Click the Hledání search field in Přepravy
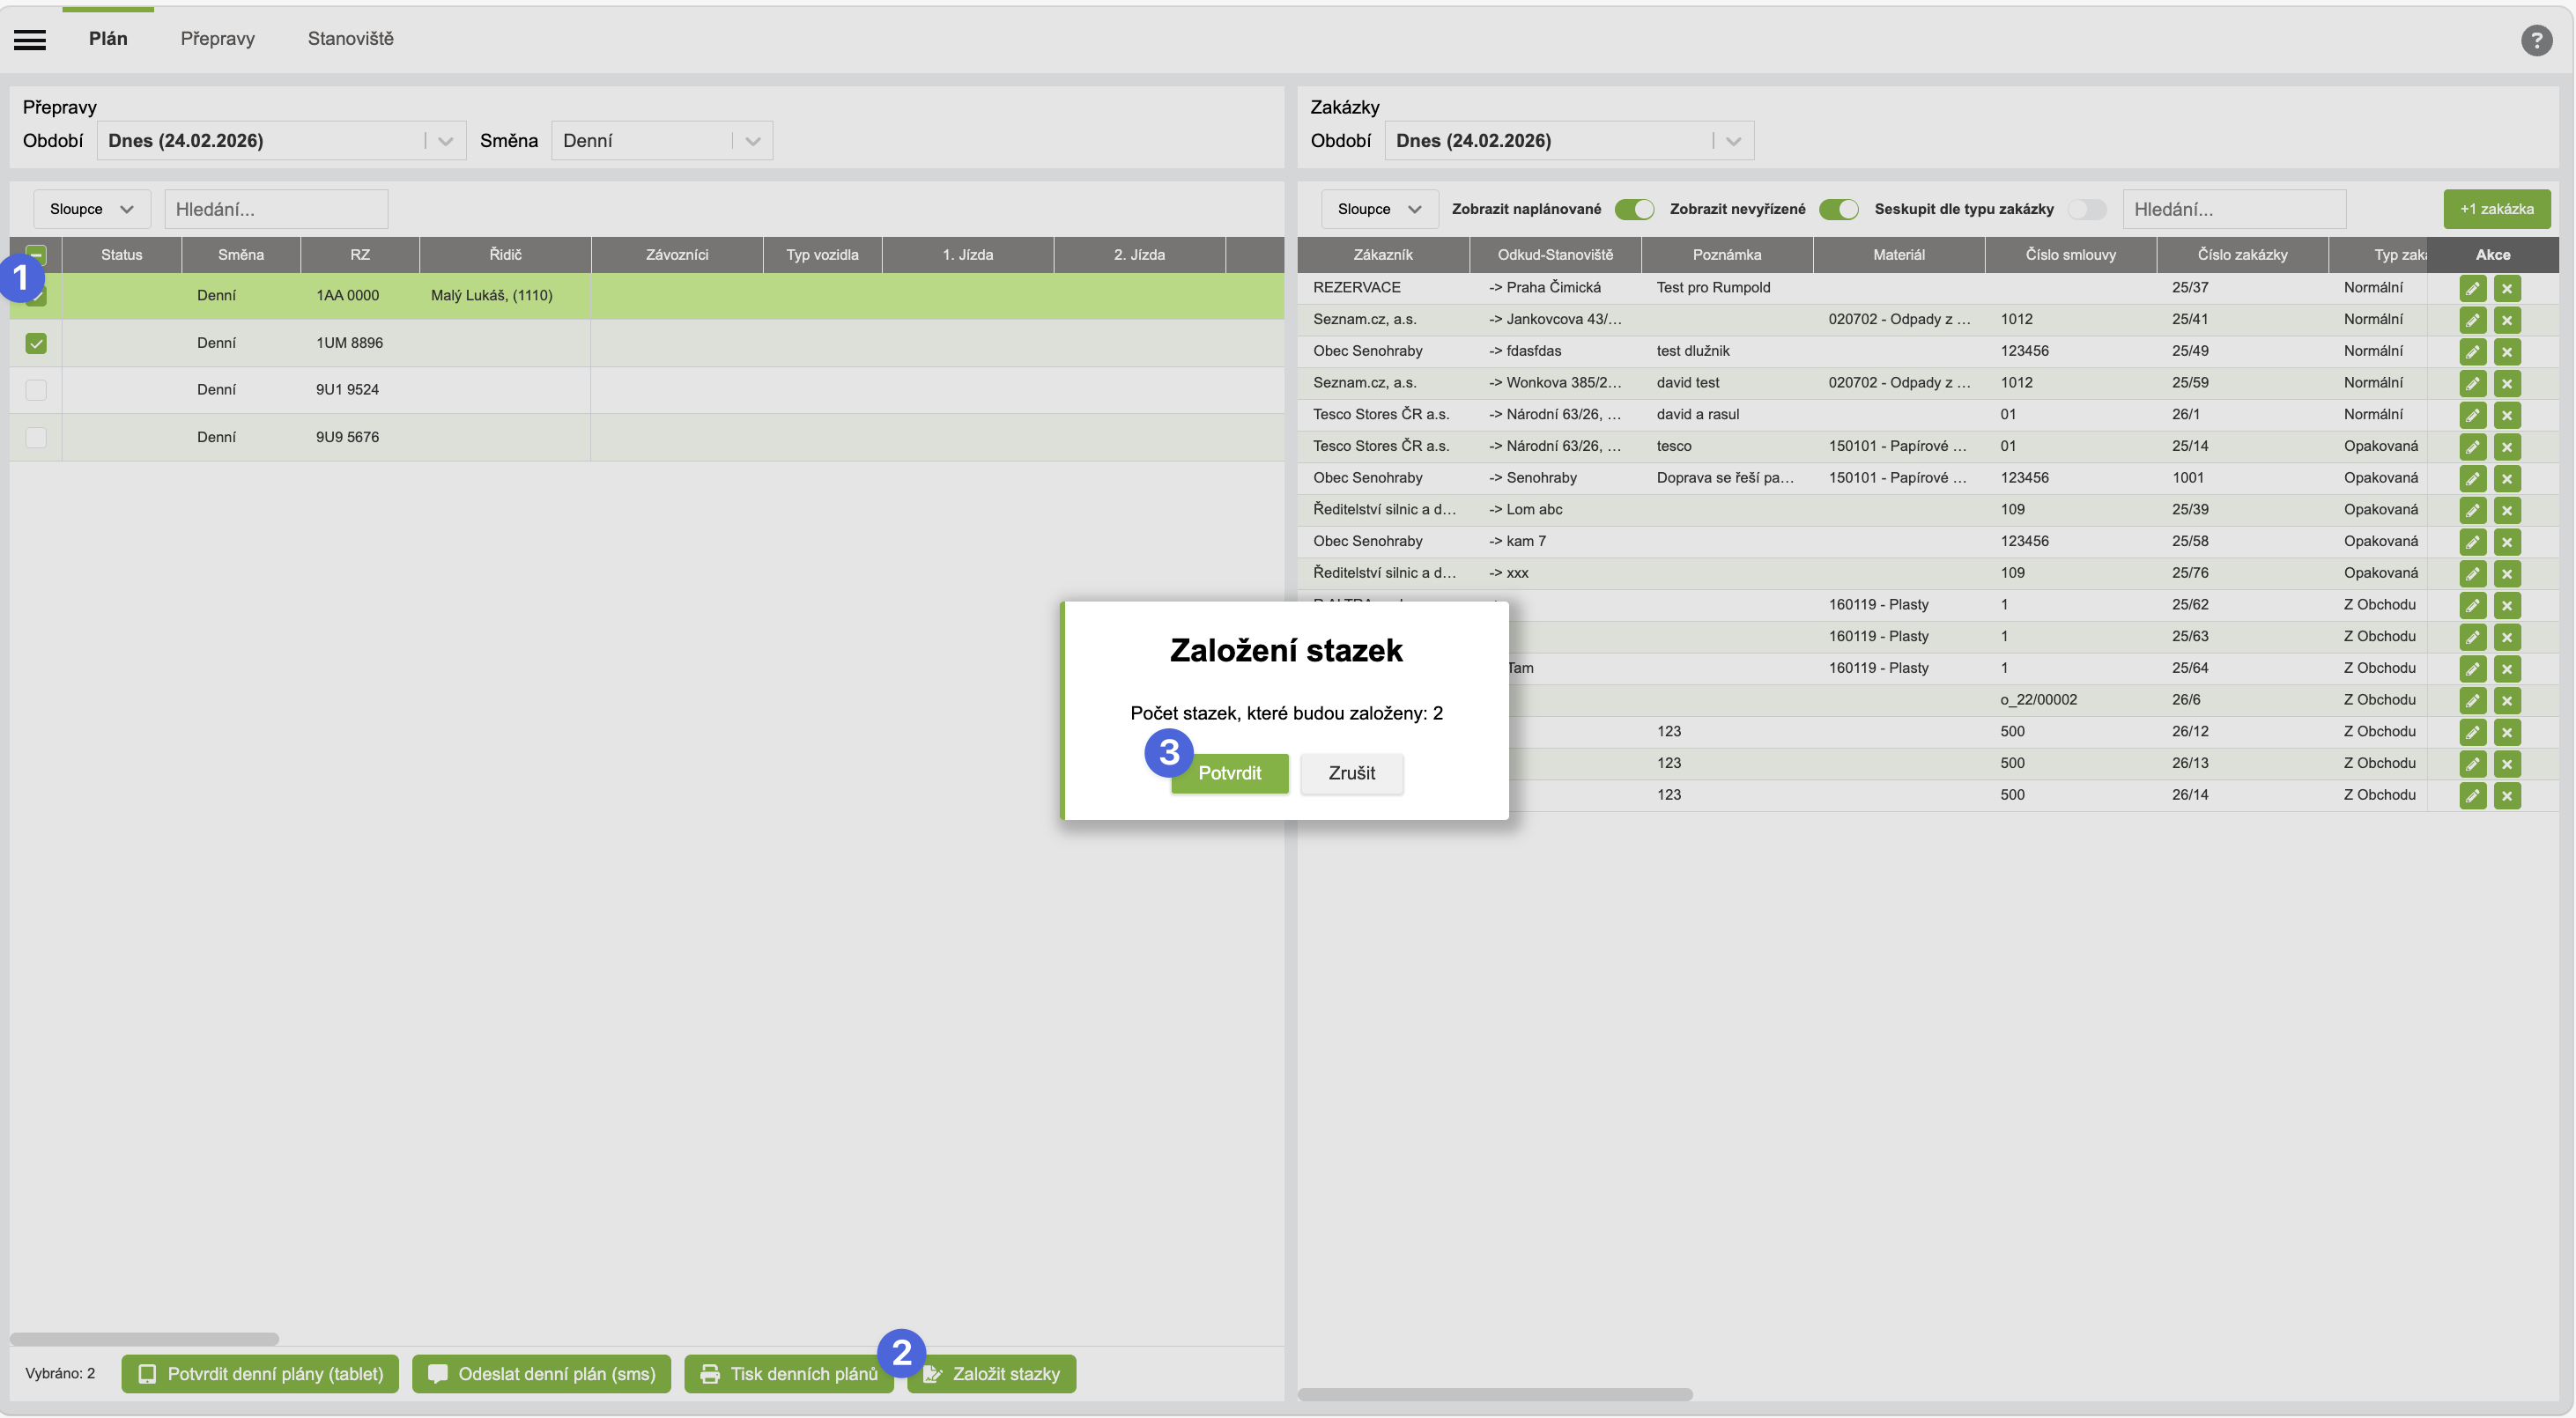The height and width of the screenshot is (1418, 2576). point(275,209)
